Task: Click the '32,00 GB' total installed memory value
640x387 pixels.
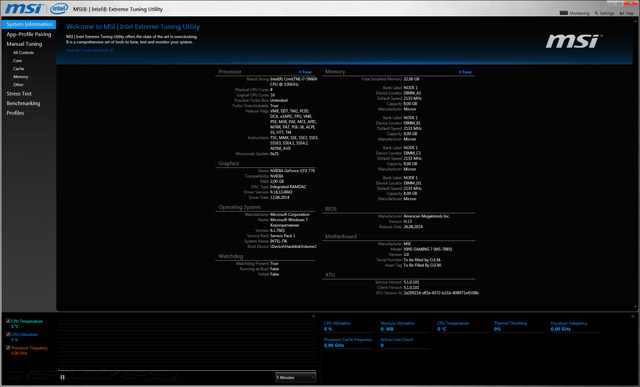Action: pyautogui.click(x=411, y=79)
